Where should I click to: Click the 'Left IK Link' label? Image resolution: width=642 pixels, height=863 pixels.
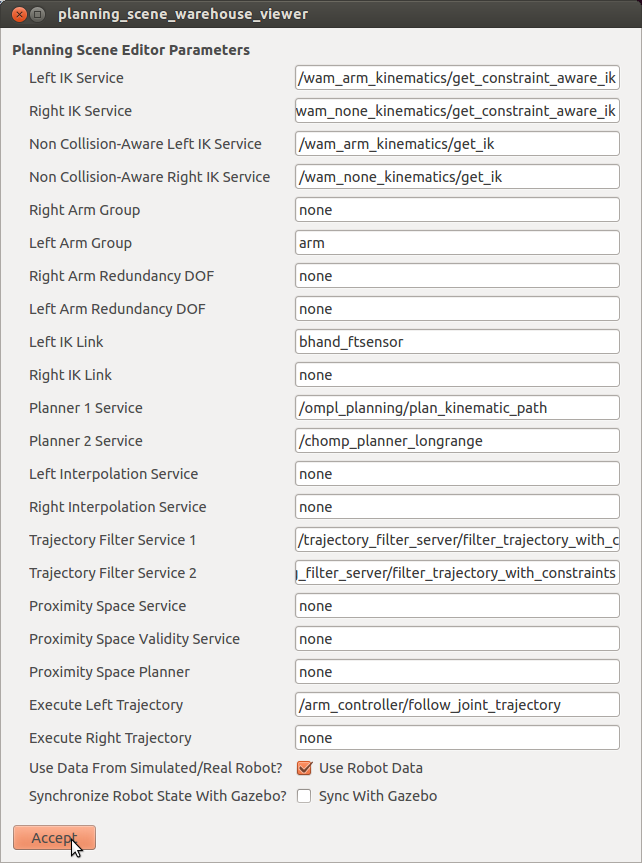[66, 342]
